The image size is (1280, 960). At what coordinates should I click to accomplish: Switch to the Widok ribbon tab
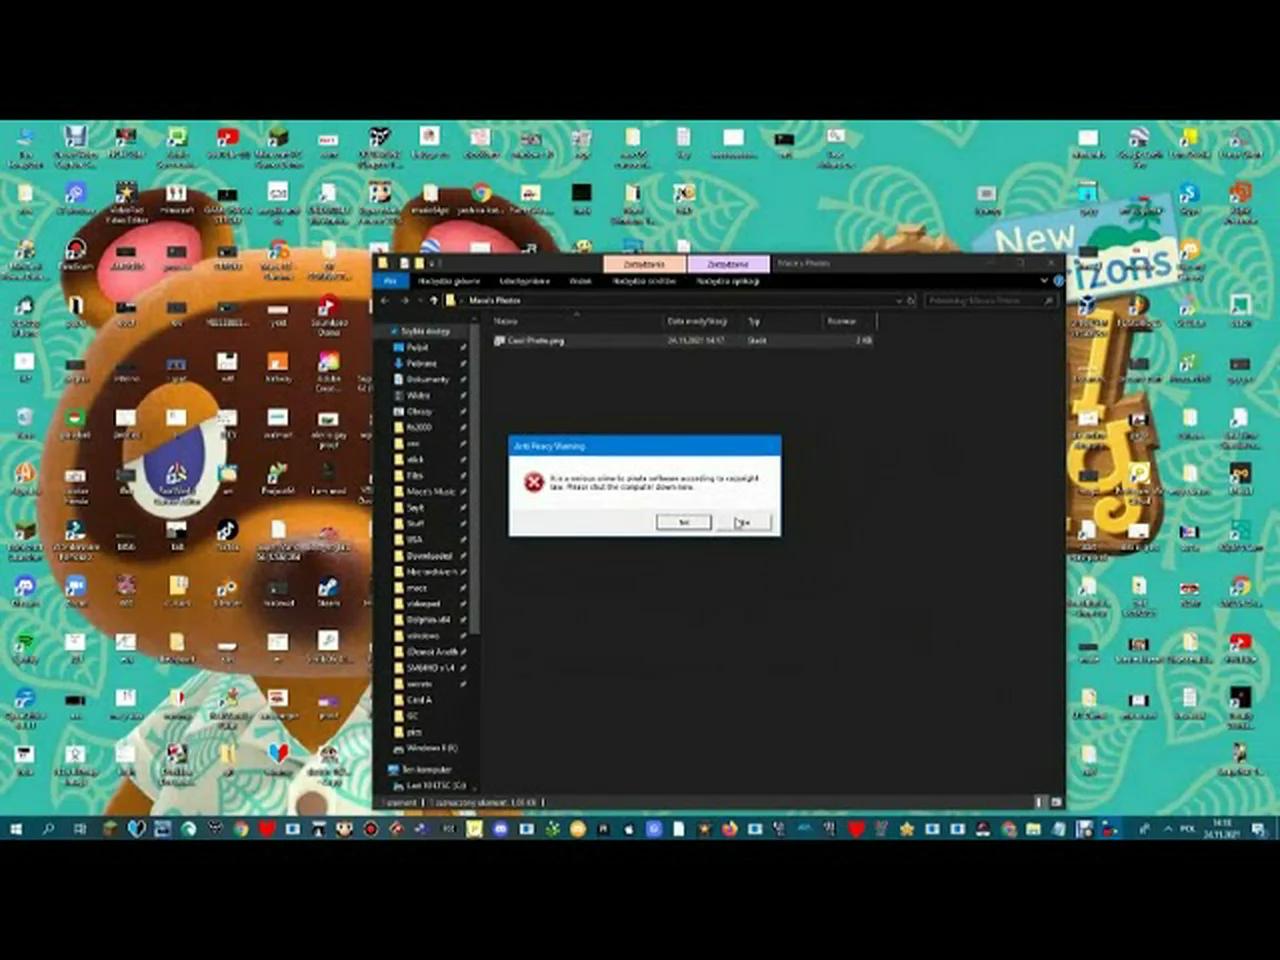(x=582, y=281)
